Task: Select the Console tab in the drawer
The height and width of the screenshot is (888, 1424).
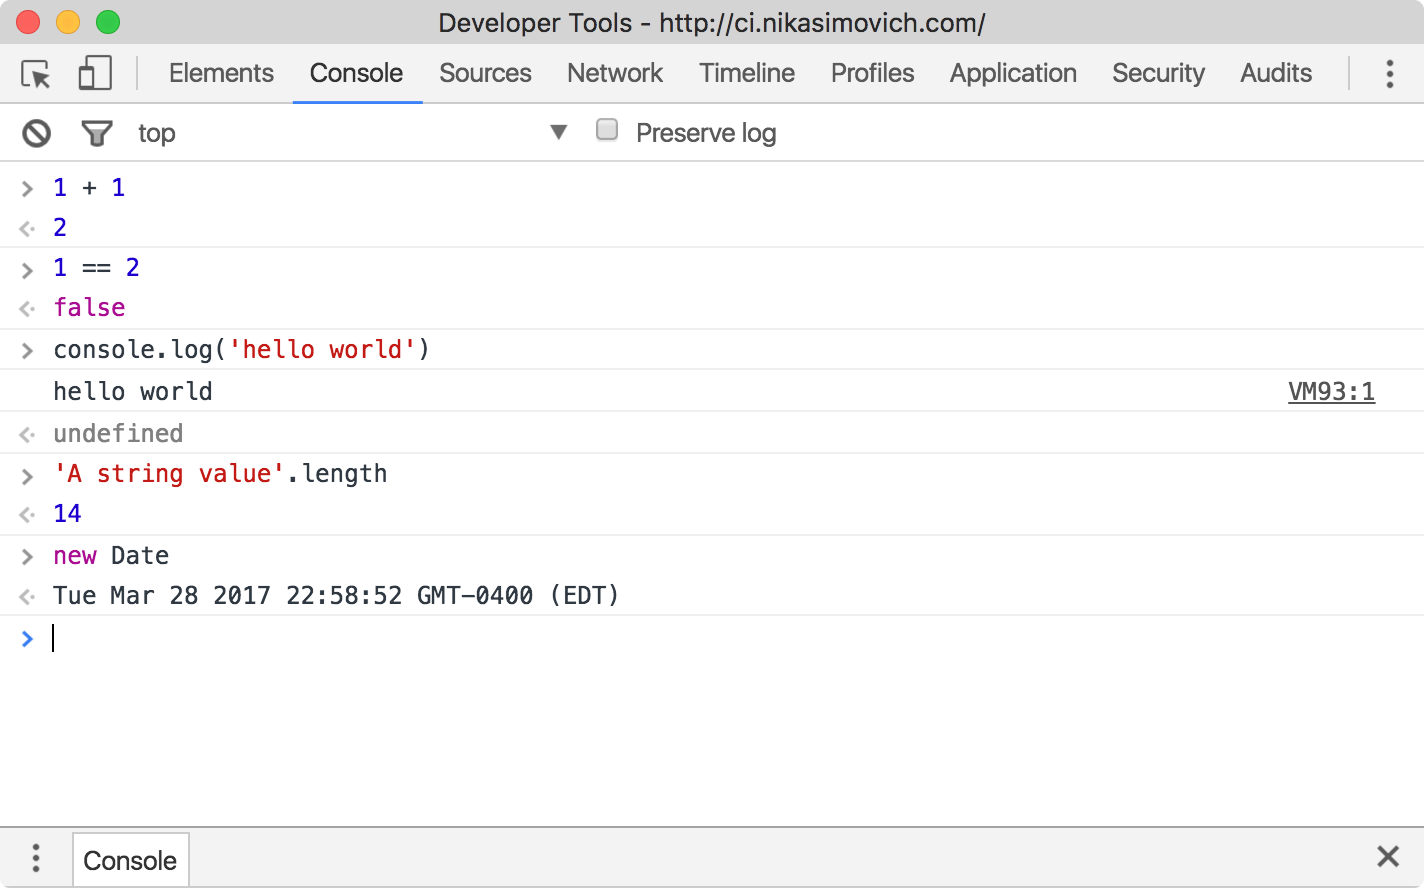Action: tap(130, 859)
